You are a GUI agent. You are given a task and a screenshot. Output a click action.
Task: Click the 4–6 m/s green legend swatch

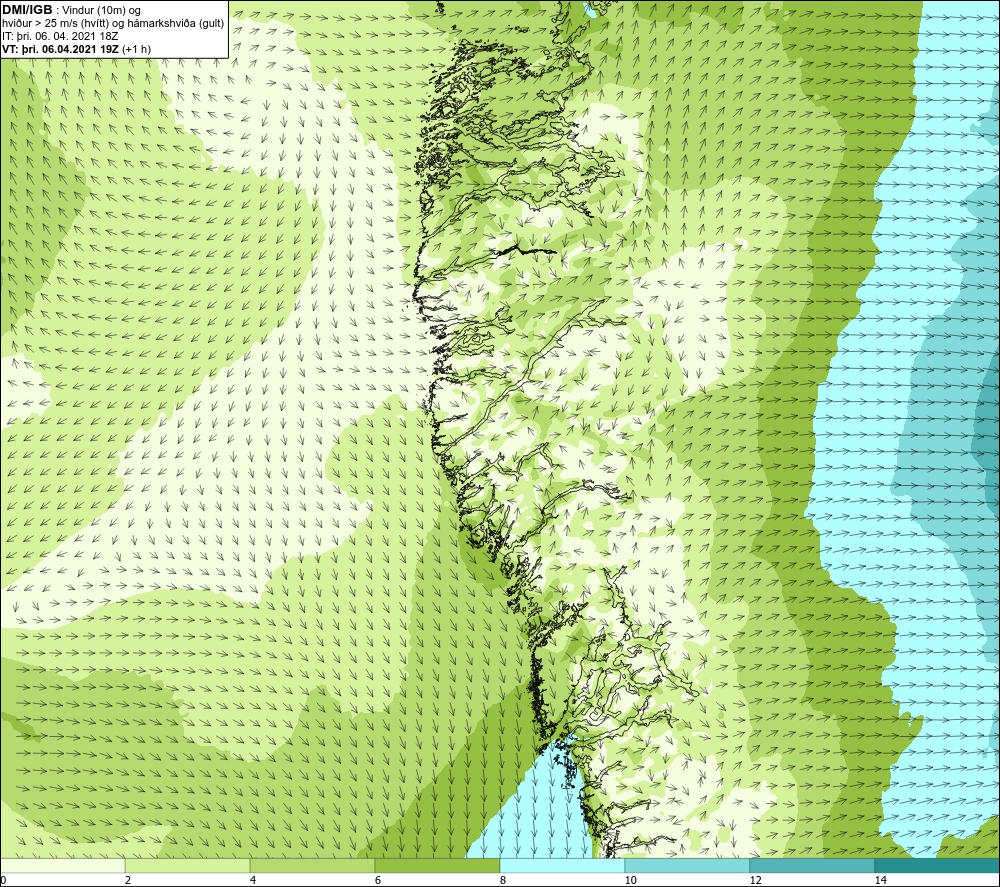(312, 865)
